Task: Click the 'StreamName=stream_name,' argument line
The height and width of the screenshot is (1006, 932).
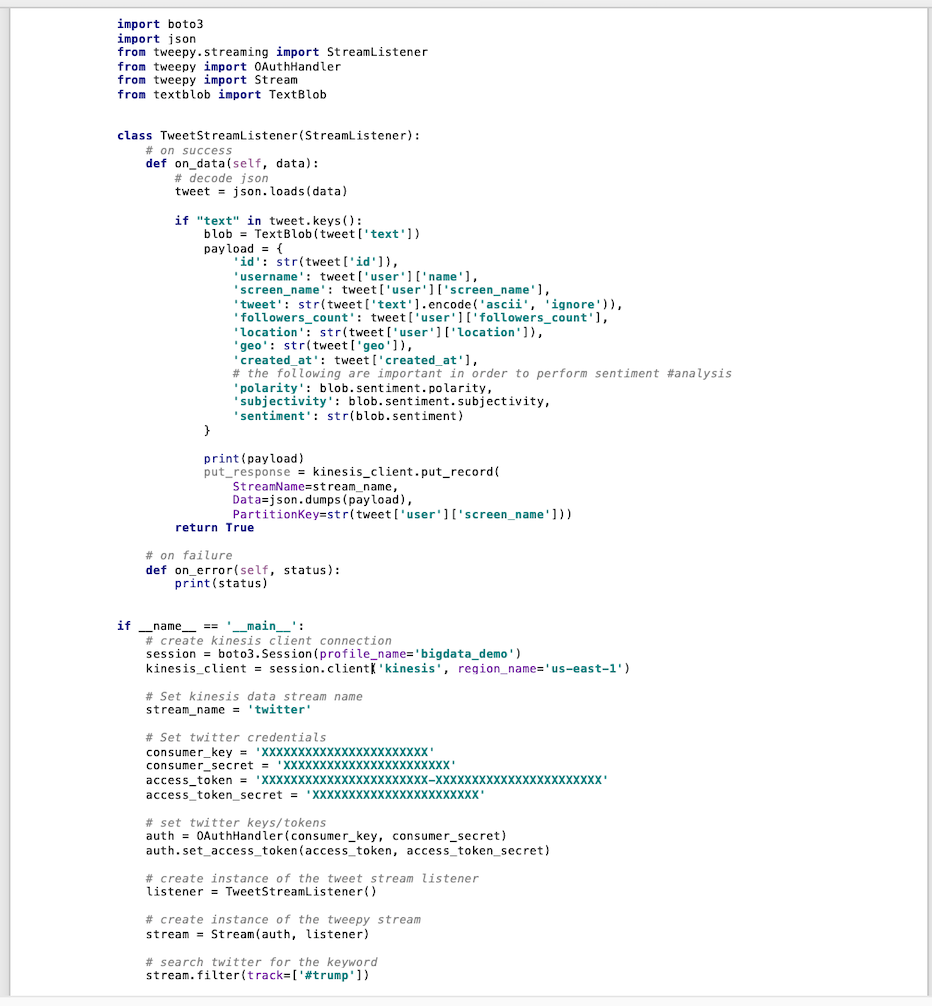Action: click(x=316, y=487)
